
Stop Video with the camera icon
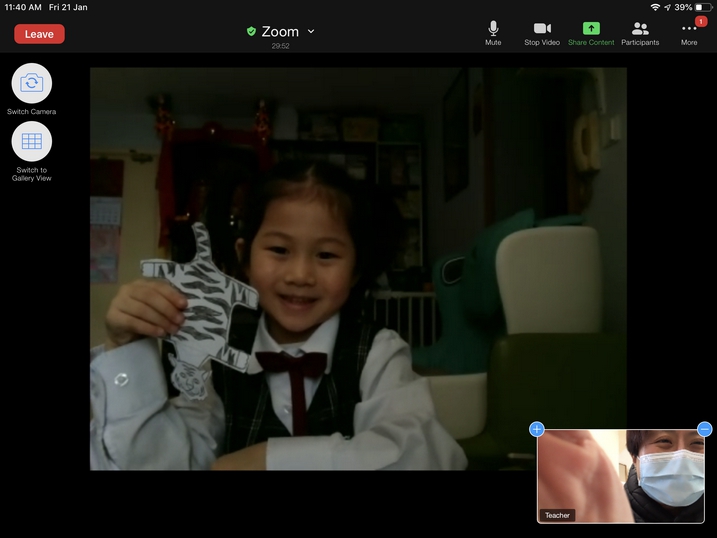(x=542, y=33)
